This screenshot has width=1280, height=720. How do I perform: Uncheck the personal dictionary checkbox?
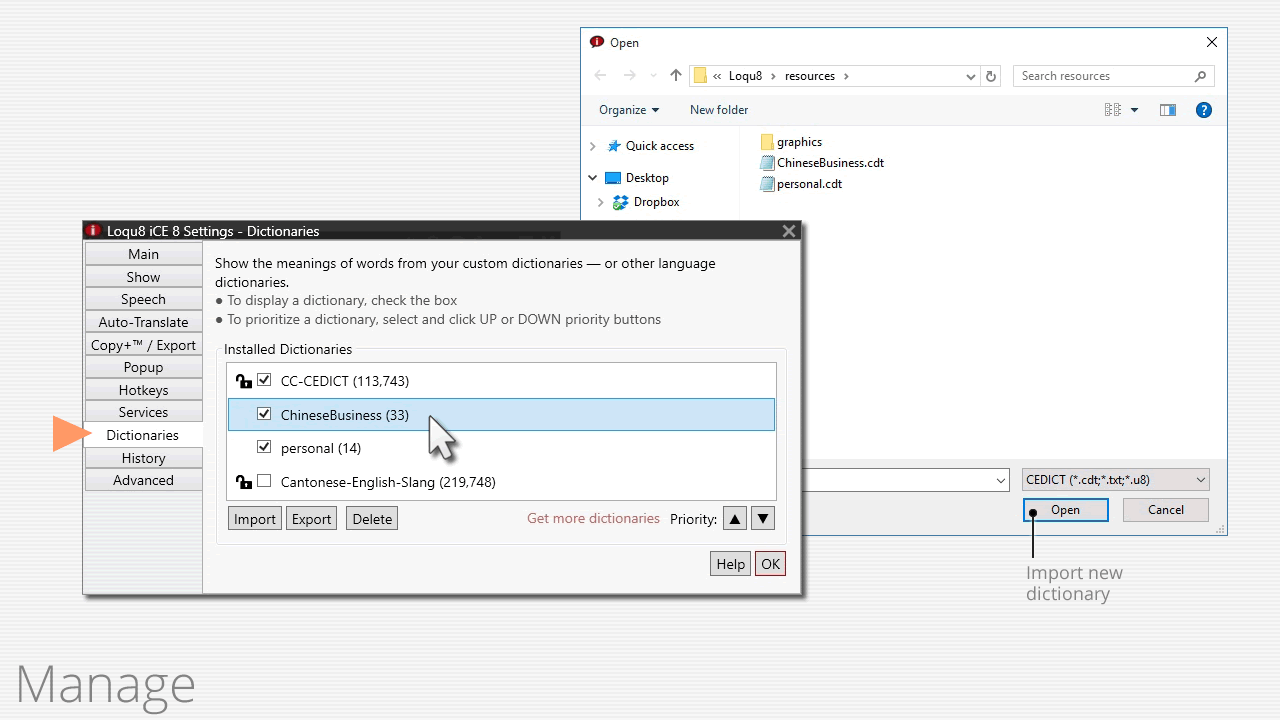pyautogui.click(x=264, y=447)
